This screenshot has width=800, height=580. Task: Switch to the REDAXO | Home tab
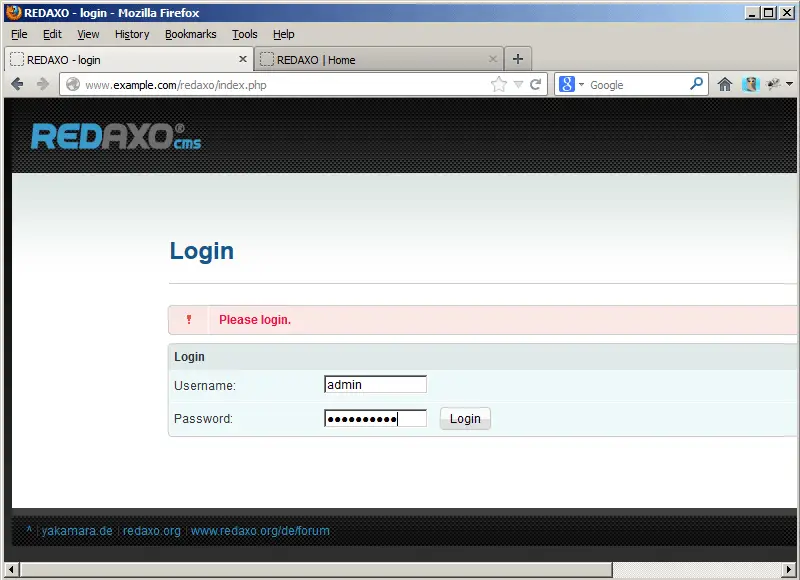379,59
